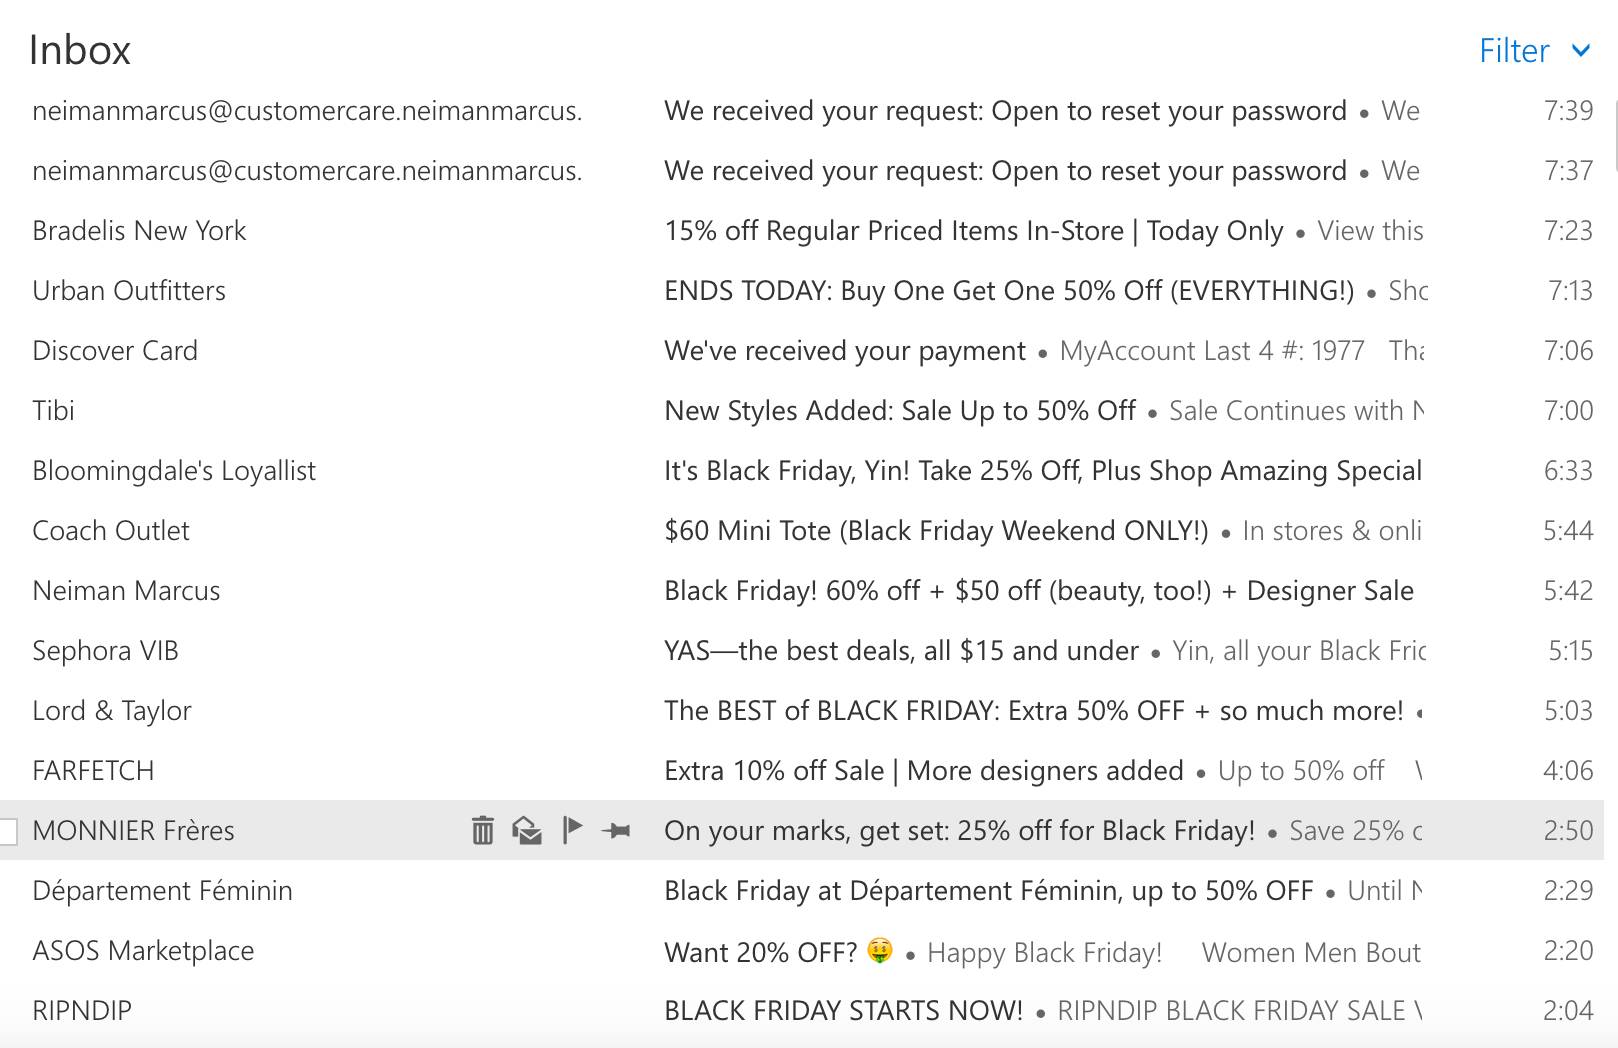Open the Tibi New Styles Added email
Viewport: 1618px width, 1048px height.
900,411
